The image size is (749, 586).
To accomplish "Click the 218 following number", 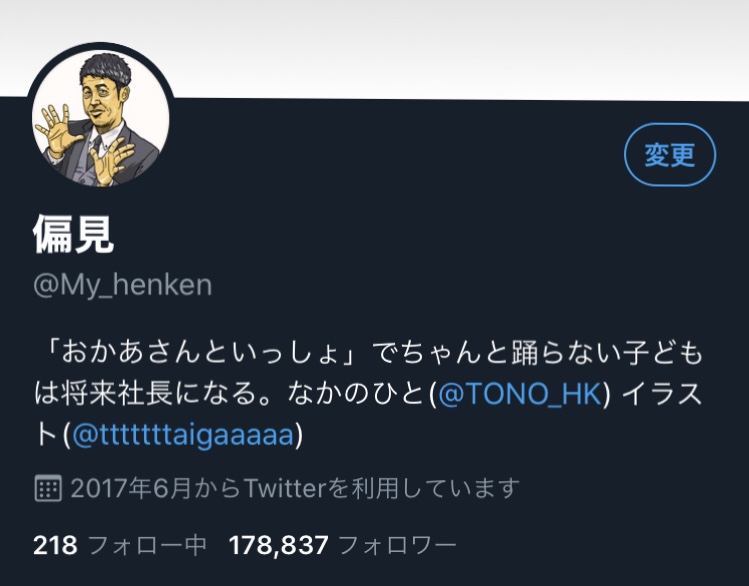I will click(x=55, y=545).
